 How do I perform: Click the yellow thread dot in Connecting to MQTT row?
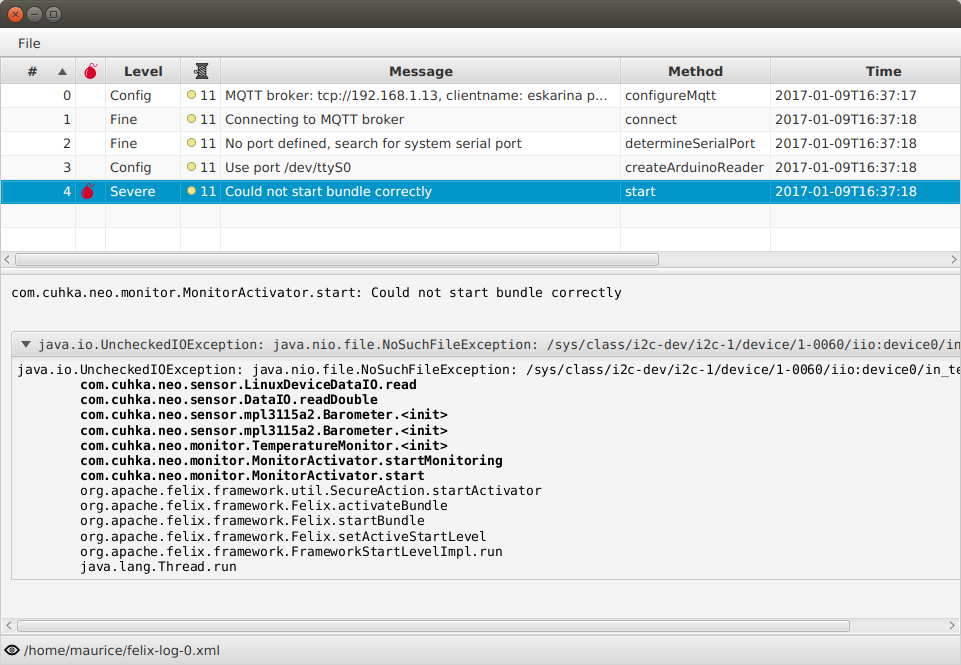pyautogui.click(x=191, y=119)
